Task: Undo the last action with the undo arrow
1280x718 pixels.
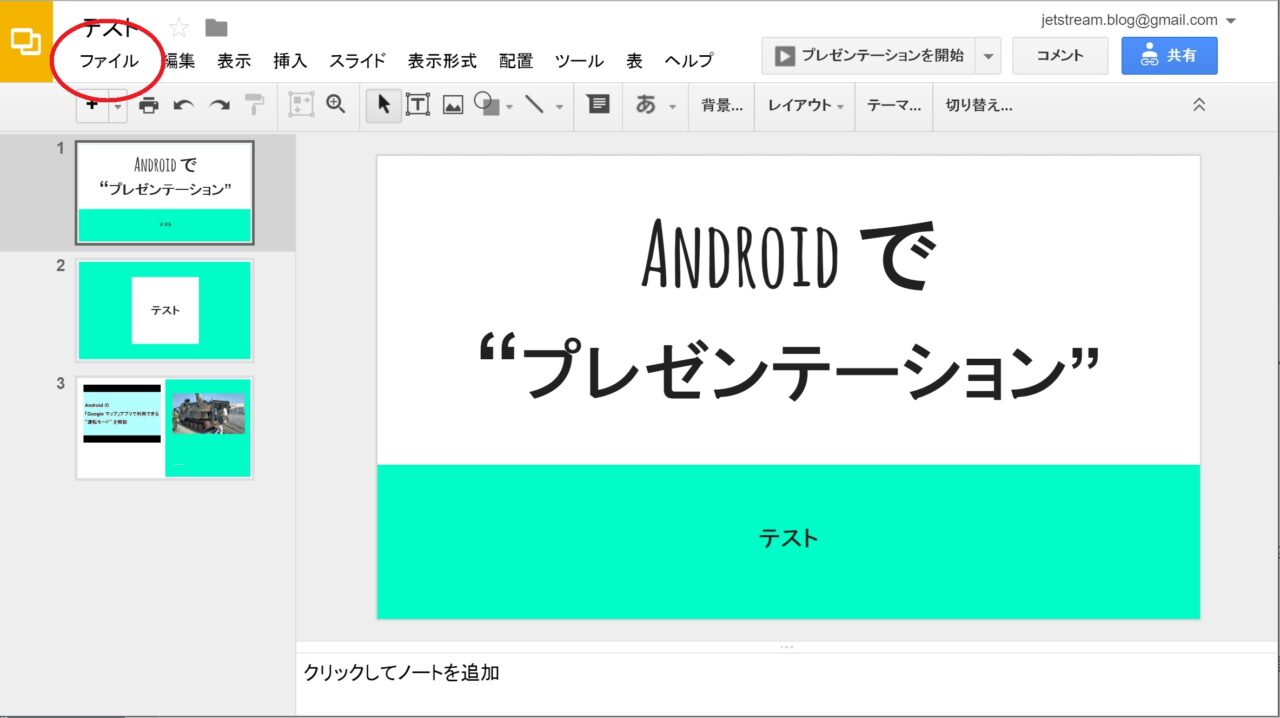Action: (183, 105)
